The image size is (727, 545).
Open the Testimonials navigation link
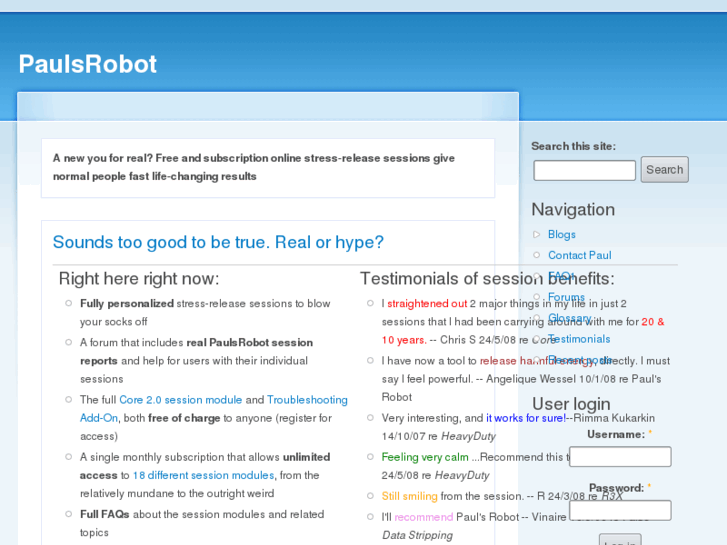click(x=579, y=339)
